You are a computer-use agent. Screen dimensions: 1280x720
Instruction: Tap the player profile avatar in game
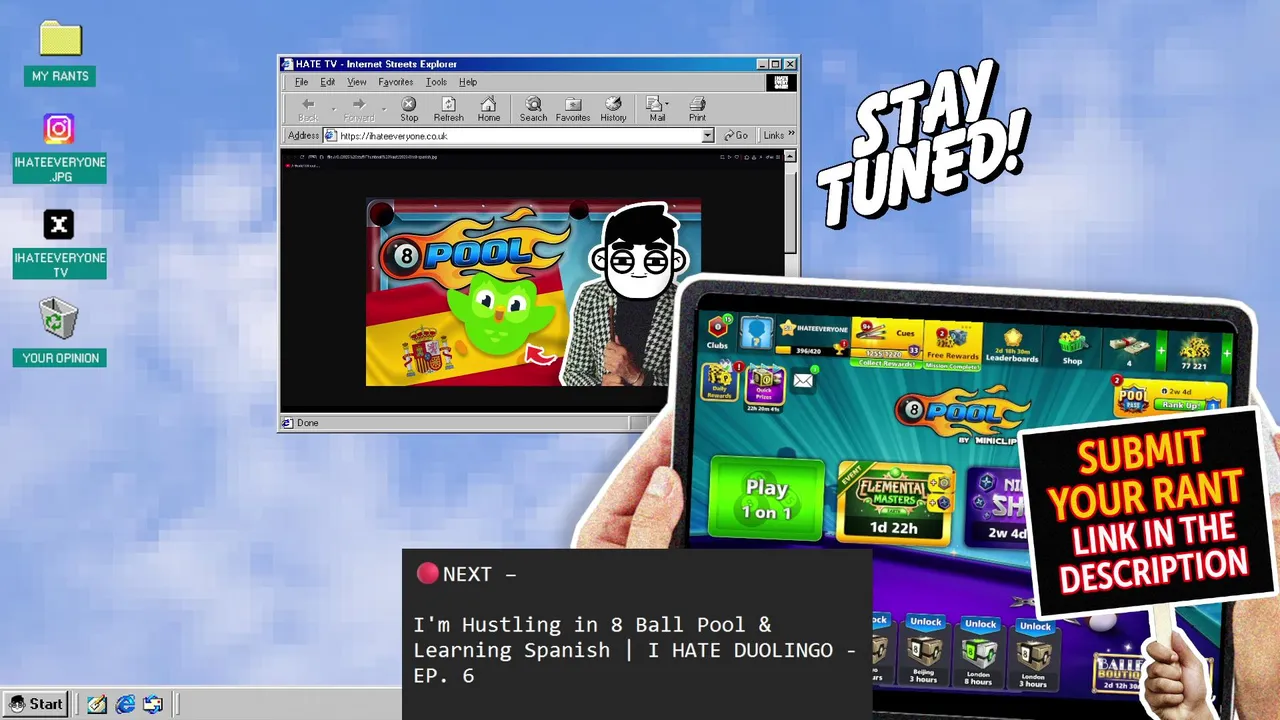tap(757, 333)
